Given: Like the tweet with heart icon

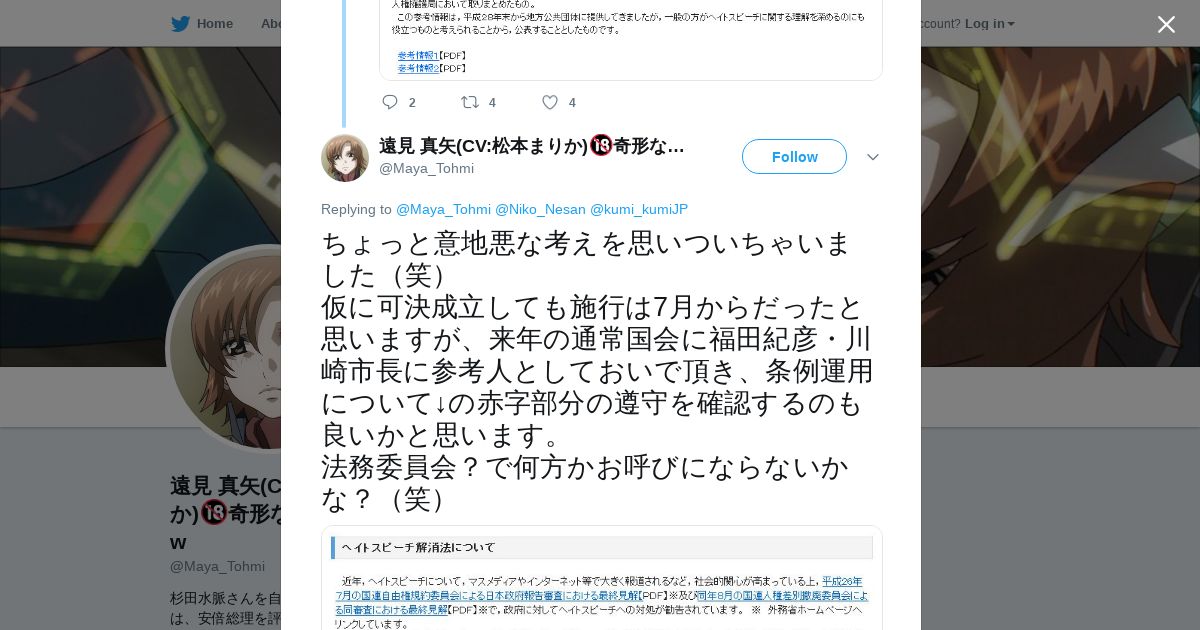Looking at the screenshot, I should click(550, 102).
